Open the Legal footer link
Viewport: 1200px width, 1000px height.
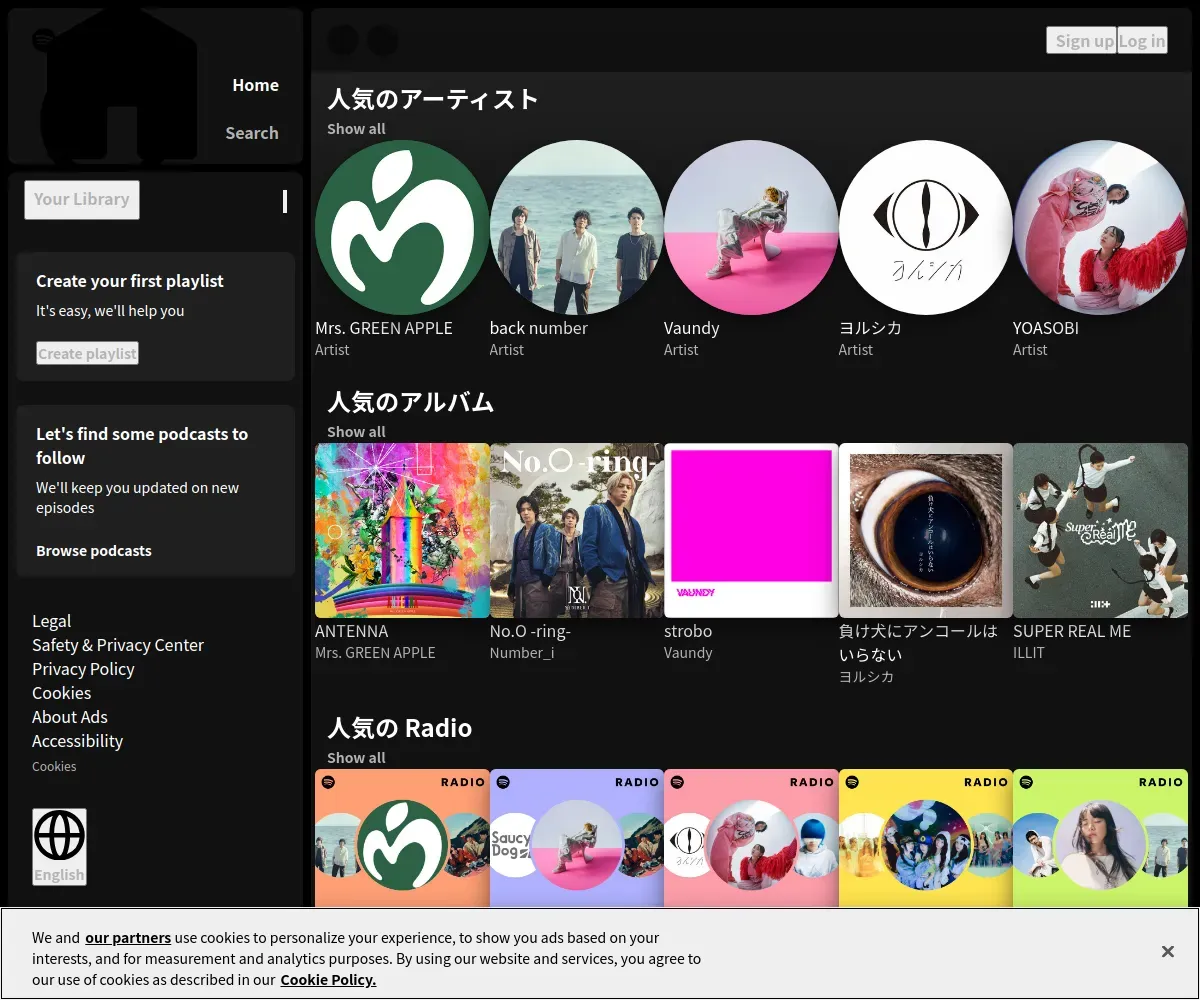click(x=52, y=621)
